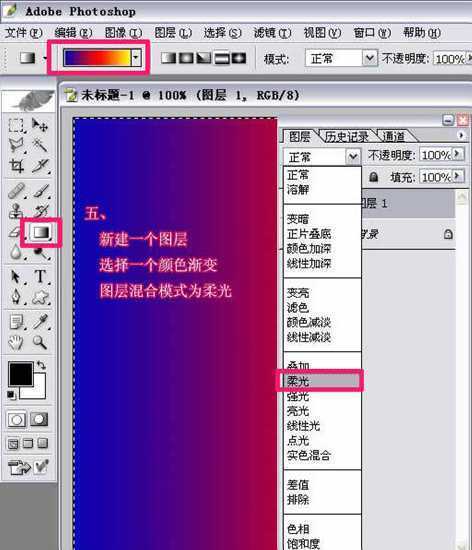472x550 pixels.
Task: Select the Blur tool
Action: pyautogui.click(x=16, y=252)
